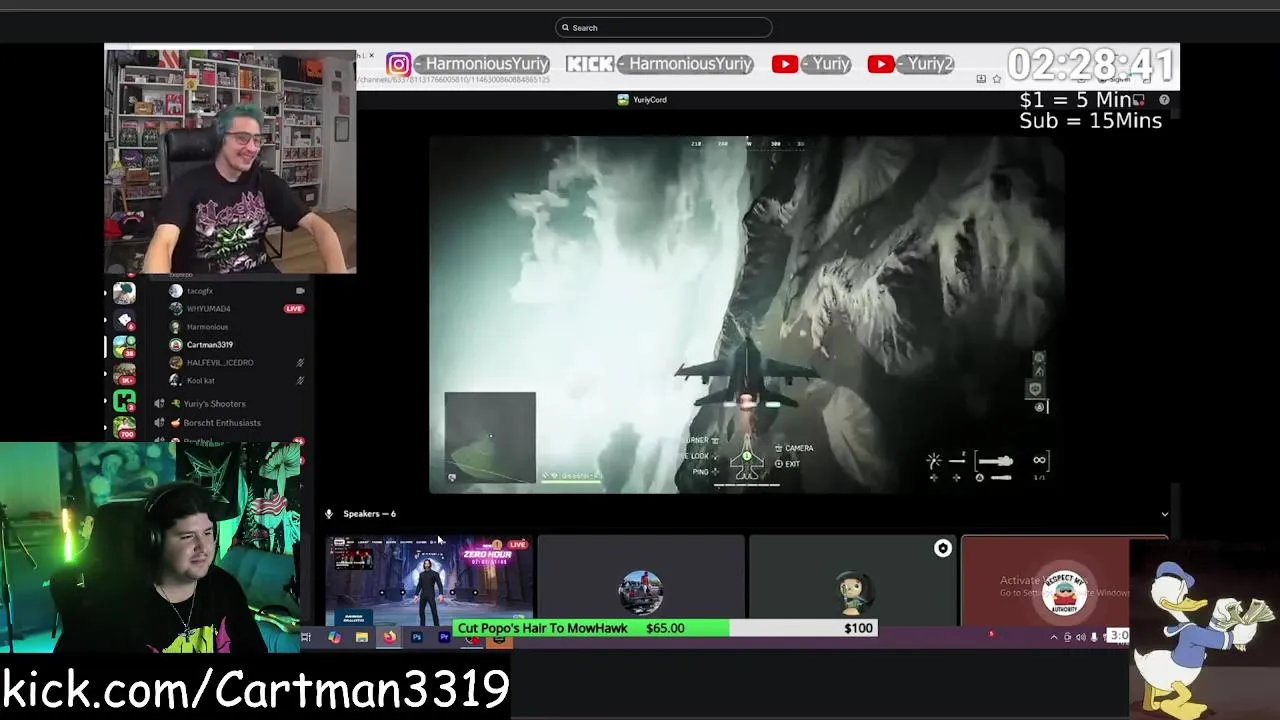Click the browser save-to-pocket icon left of star

tap(981, 79)
